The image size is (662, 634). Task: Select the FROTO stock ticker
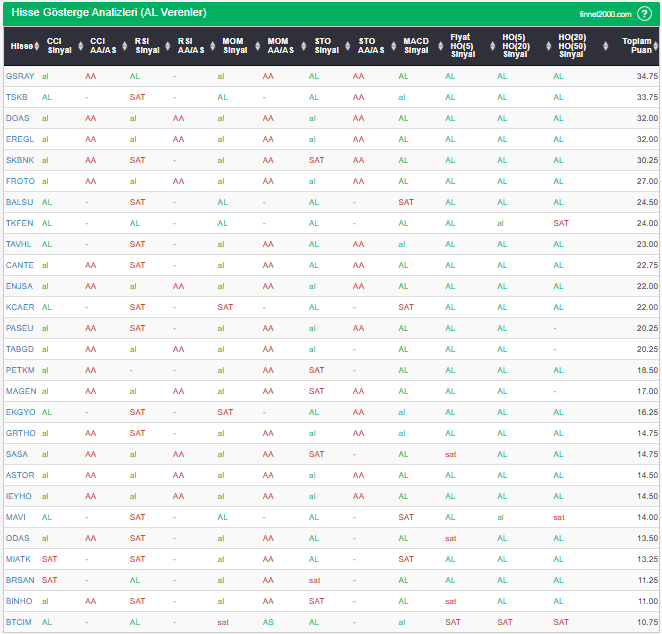[x=20, y=181]
